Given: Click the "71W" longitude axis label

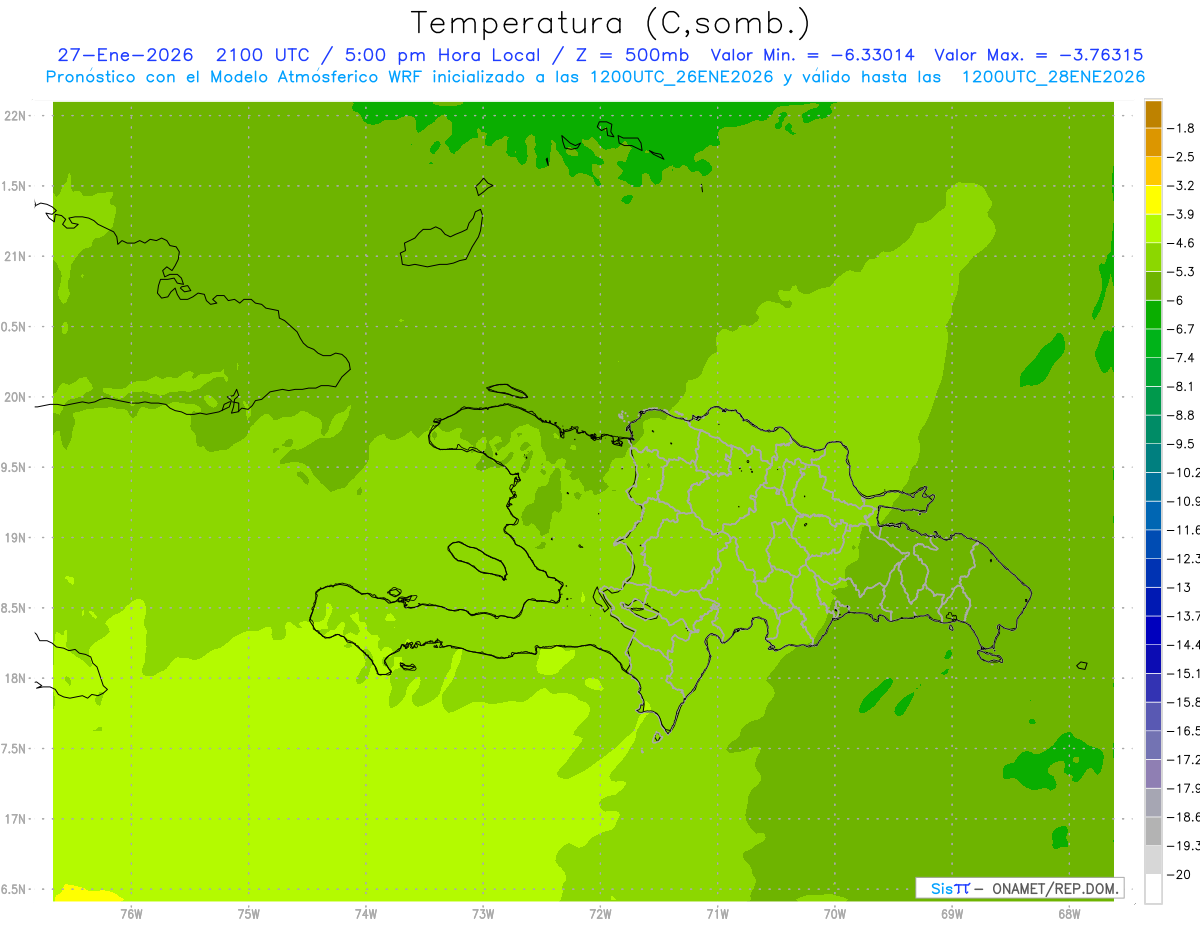Looking at the screenshot, I should 717,913.
